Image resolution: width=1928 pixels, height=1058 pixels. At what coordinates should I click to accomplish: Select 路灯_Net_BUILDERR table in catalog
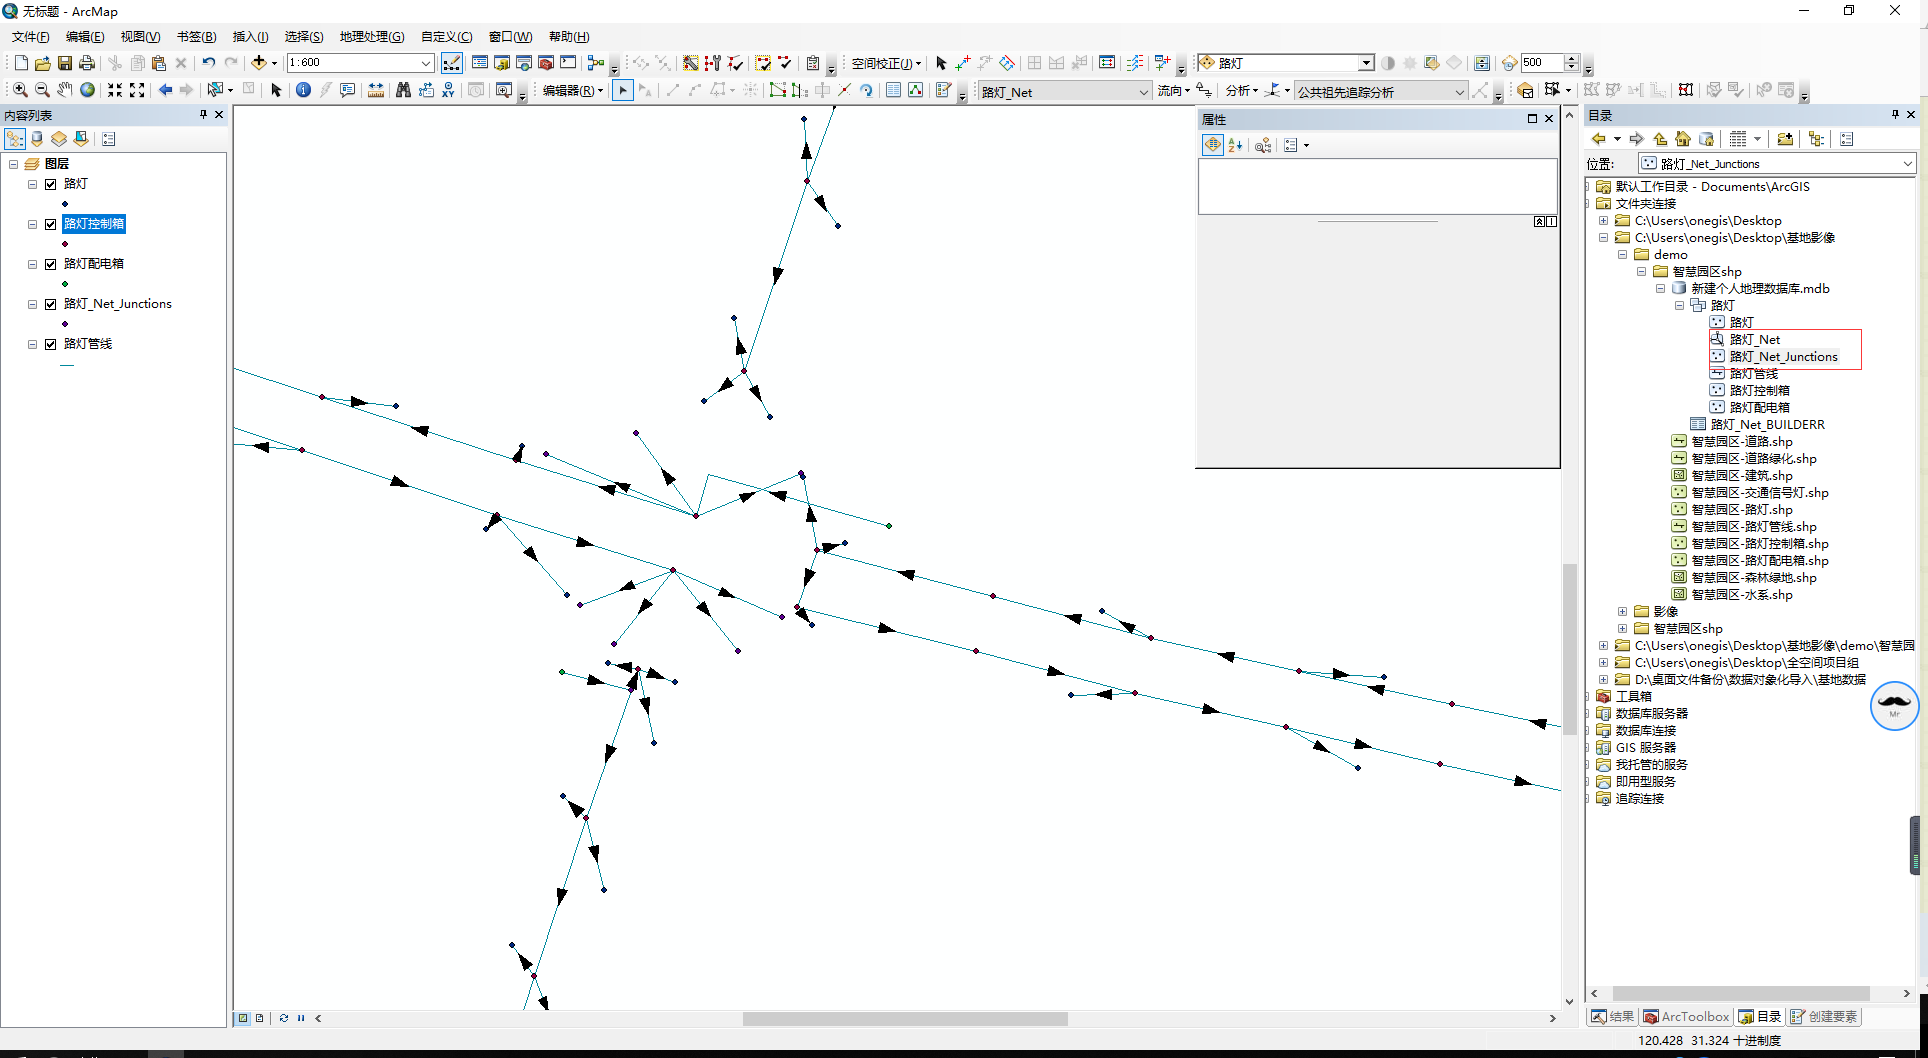pos(1767,425)
